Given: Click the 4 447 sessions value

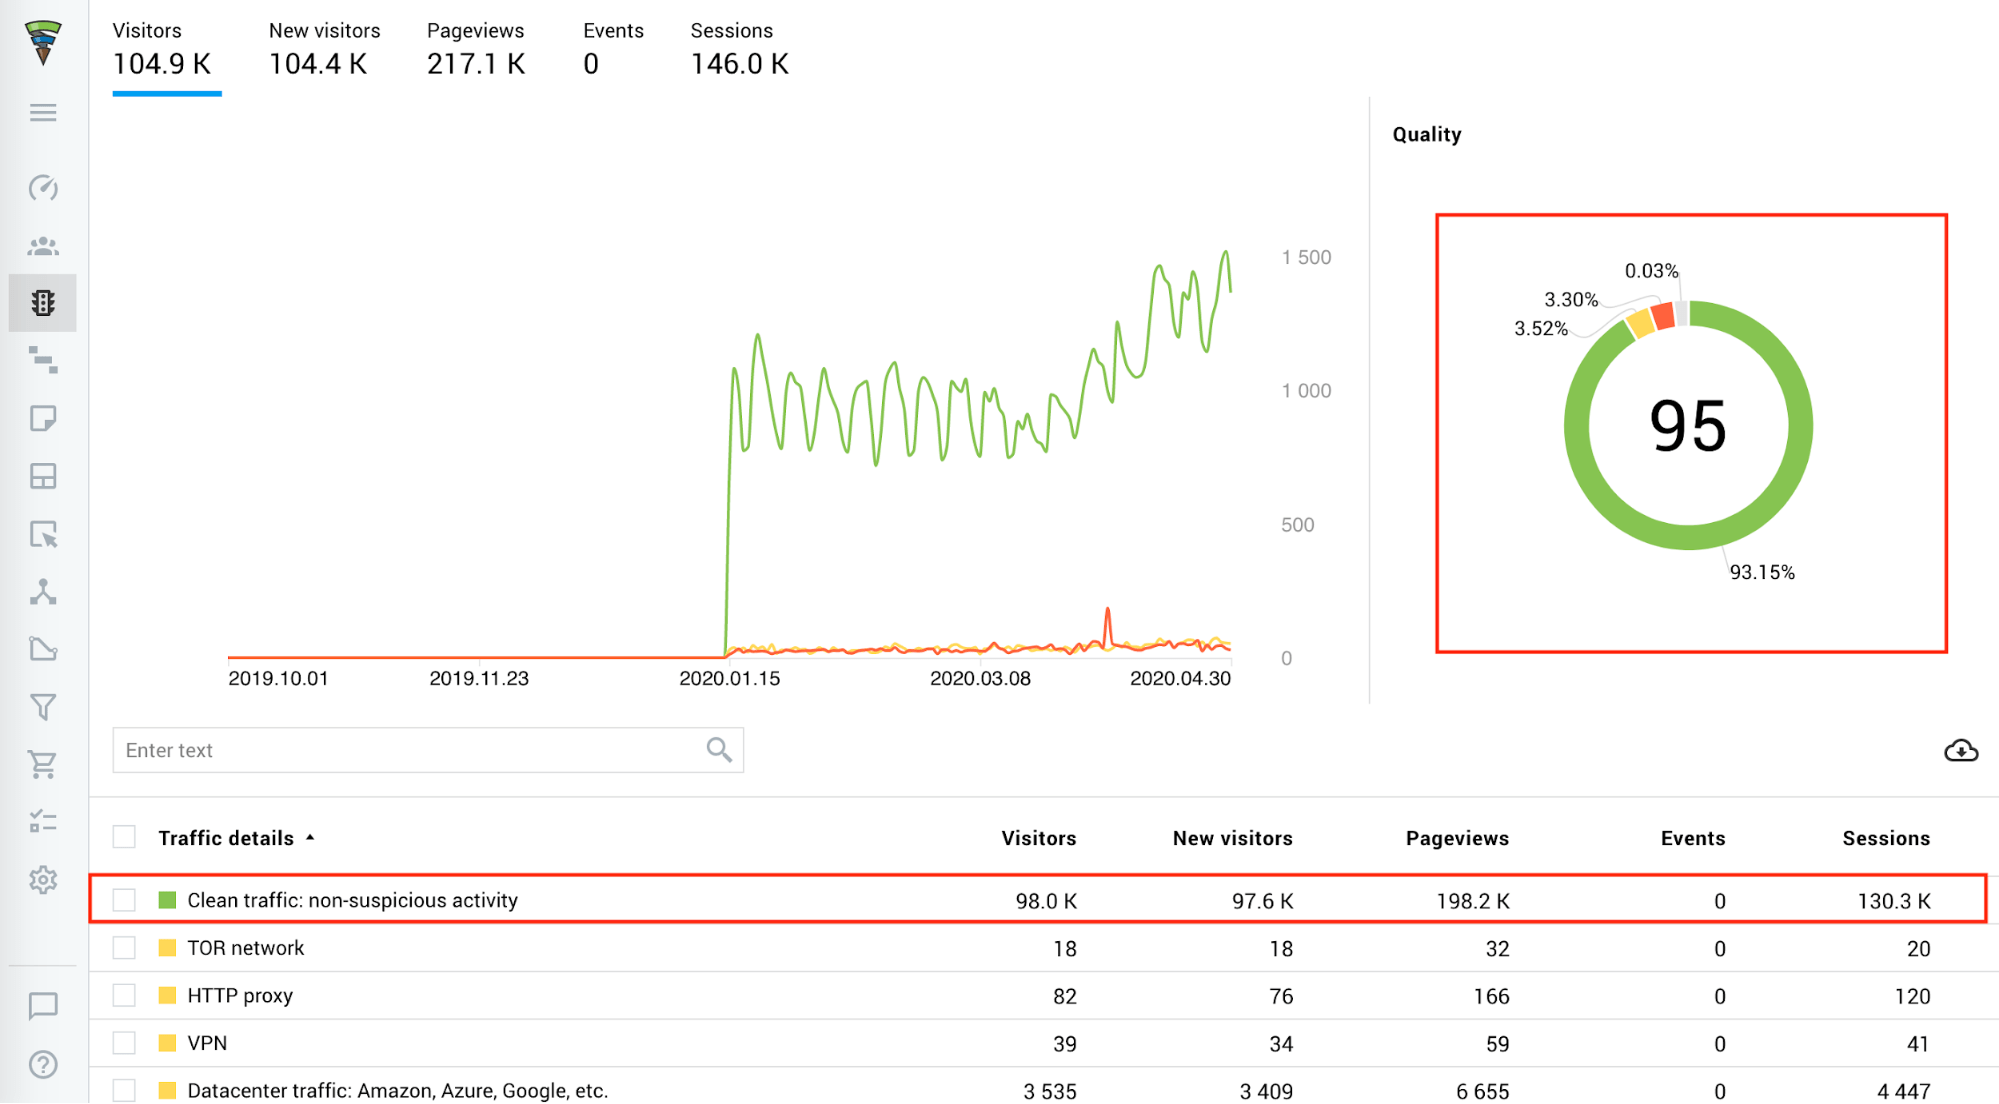Looking at the screenshot, I should pos(1904,1091).
